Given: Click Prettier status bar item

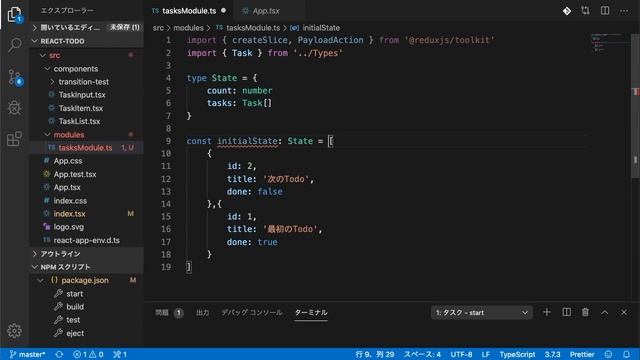Looking at the screenshot, I should [x=582, y=354].
